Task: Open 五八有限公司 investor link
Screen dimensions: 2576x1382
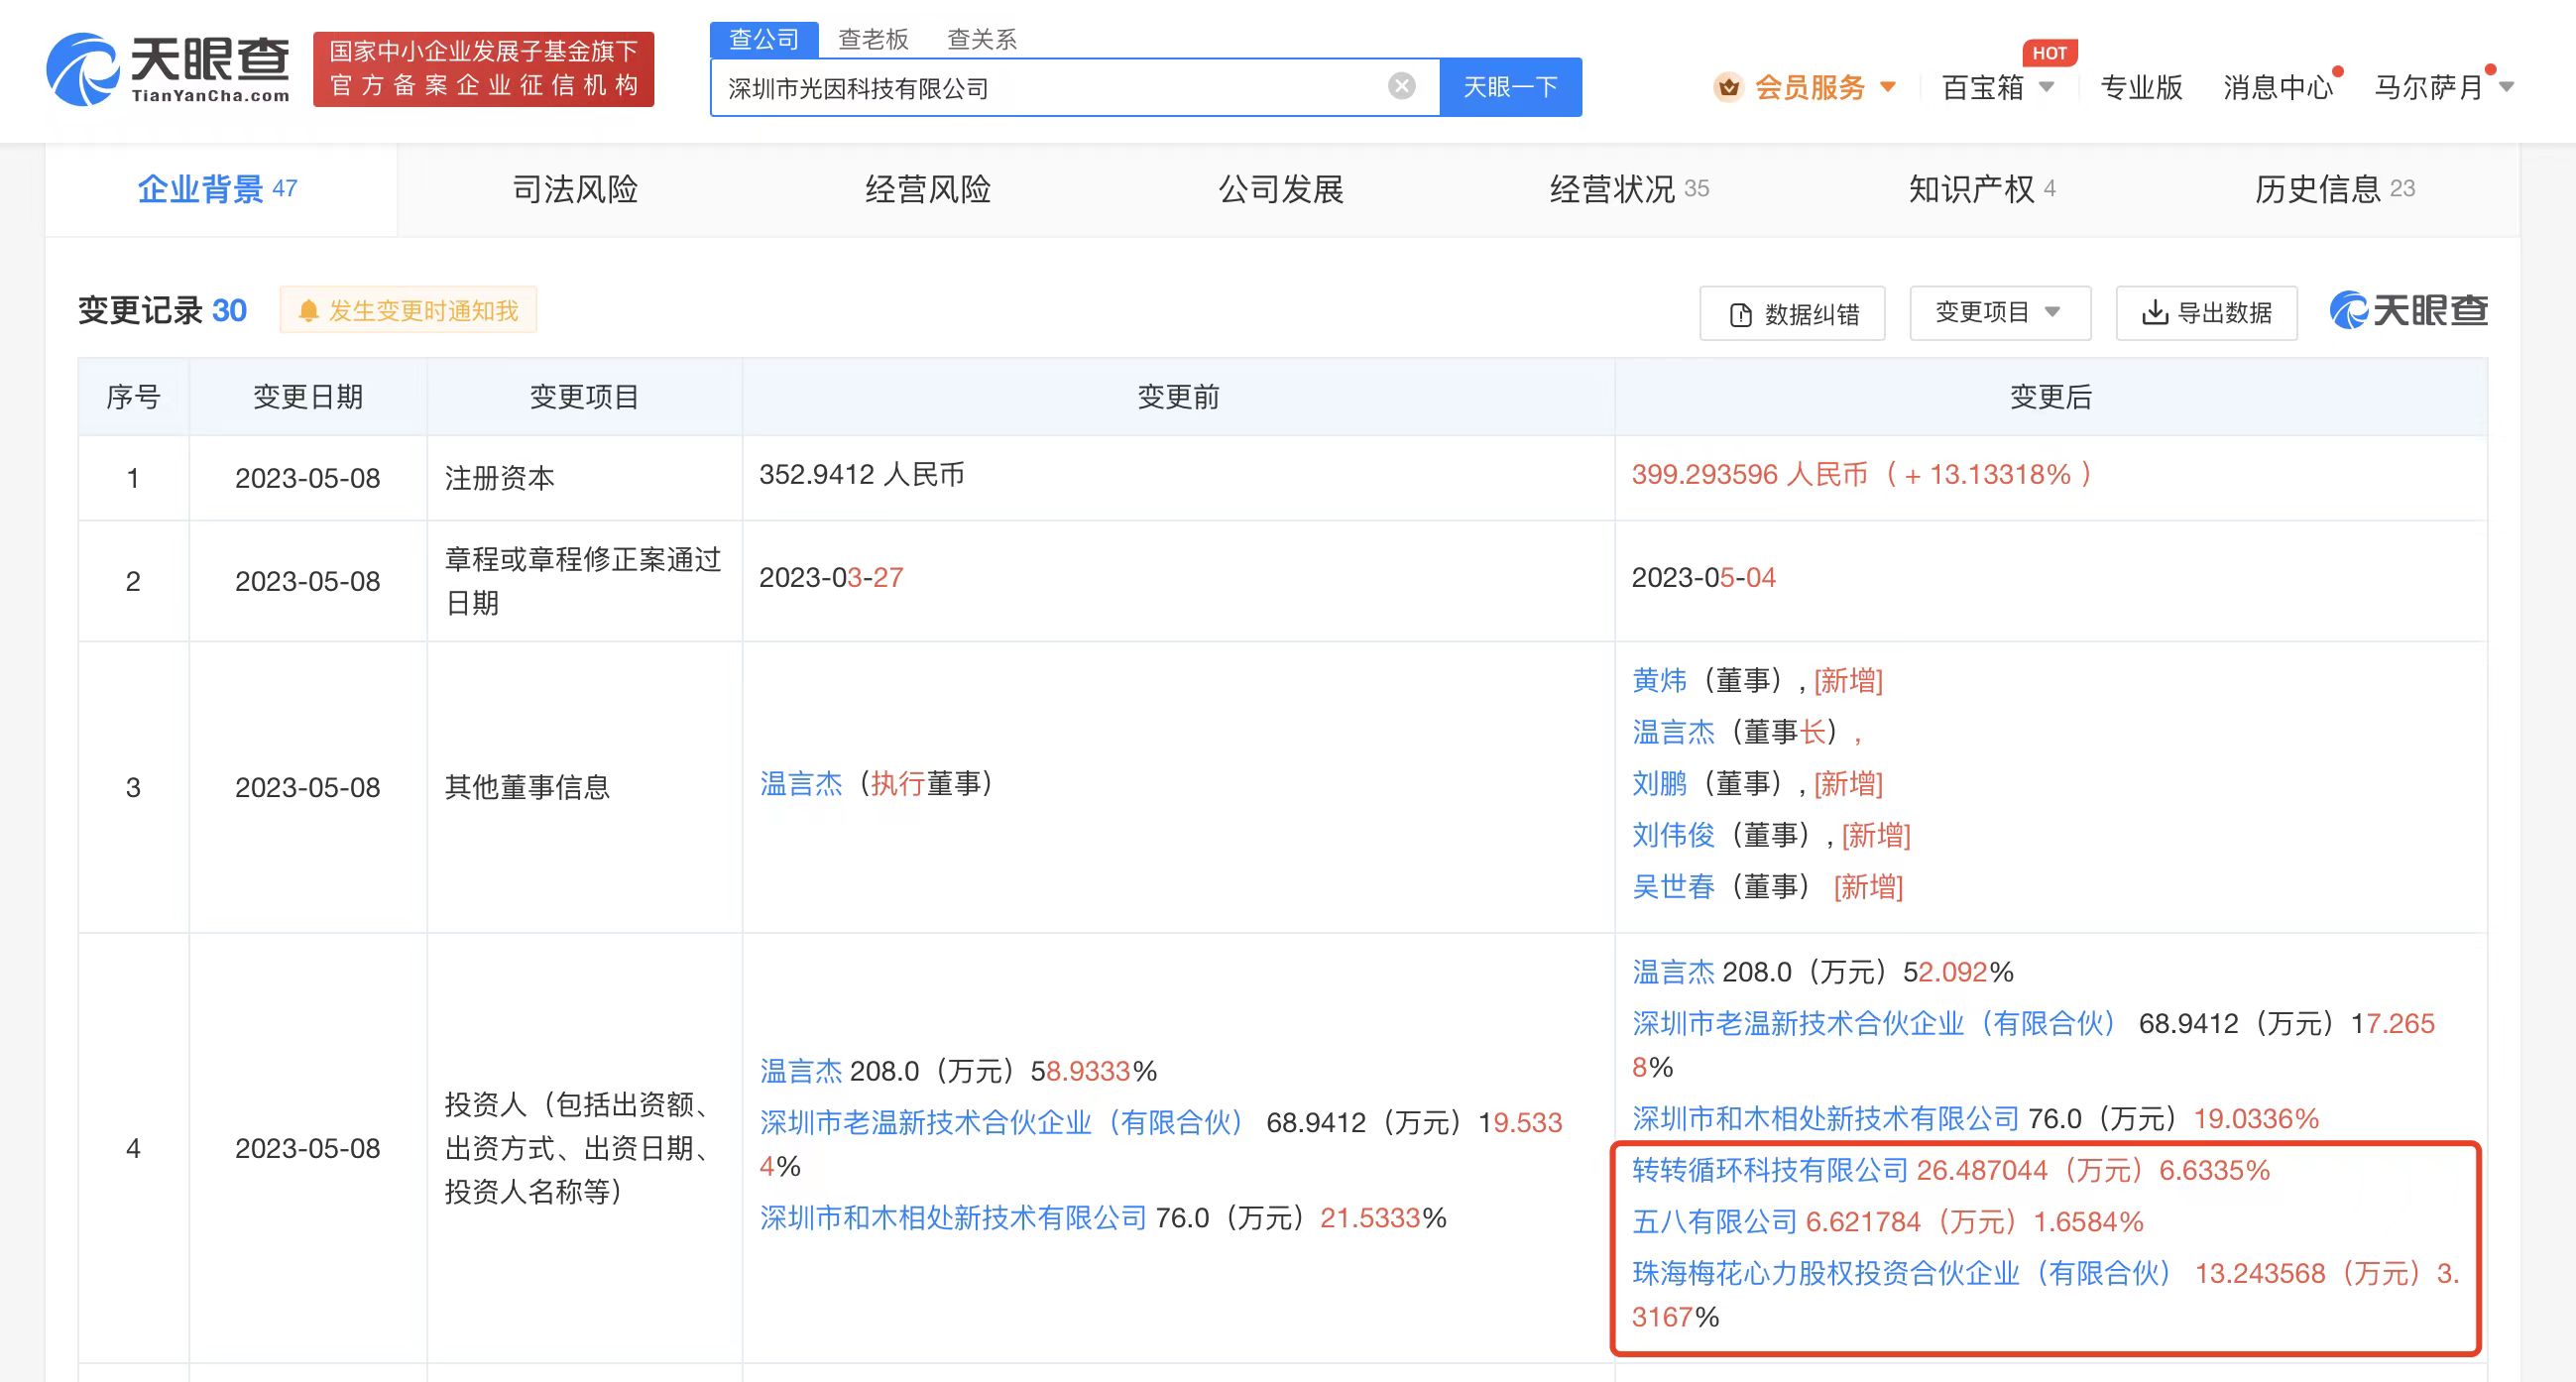Action: (x=1714, y=1222)
